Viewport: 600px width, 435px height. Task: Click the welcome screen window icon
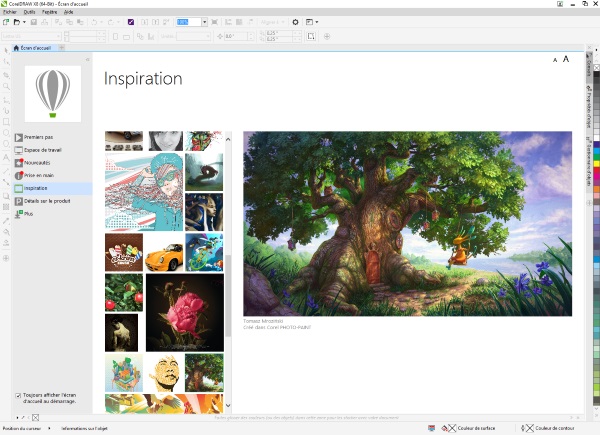309,22
